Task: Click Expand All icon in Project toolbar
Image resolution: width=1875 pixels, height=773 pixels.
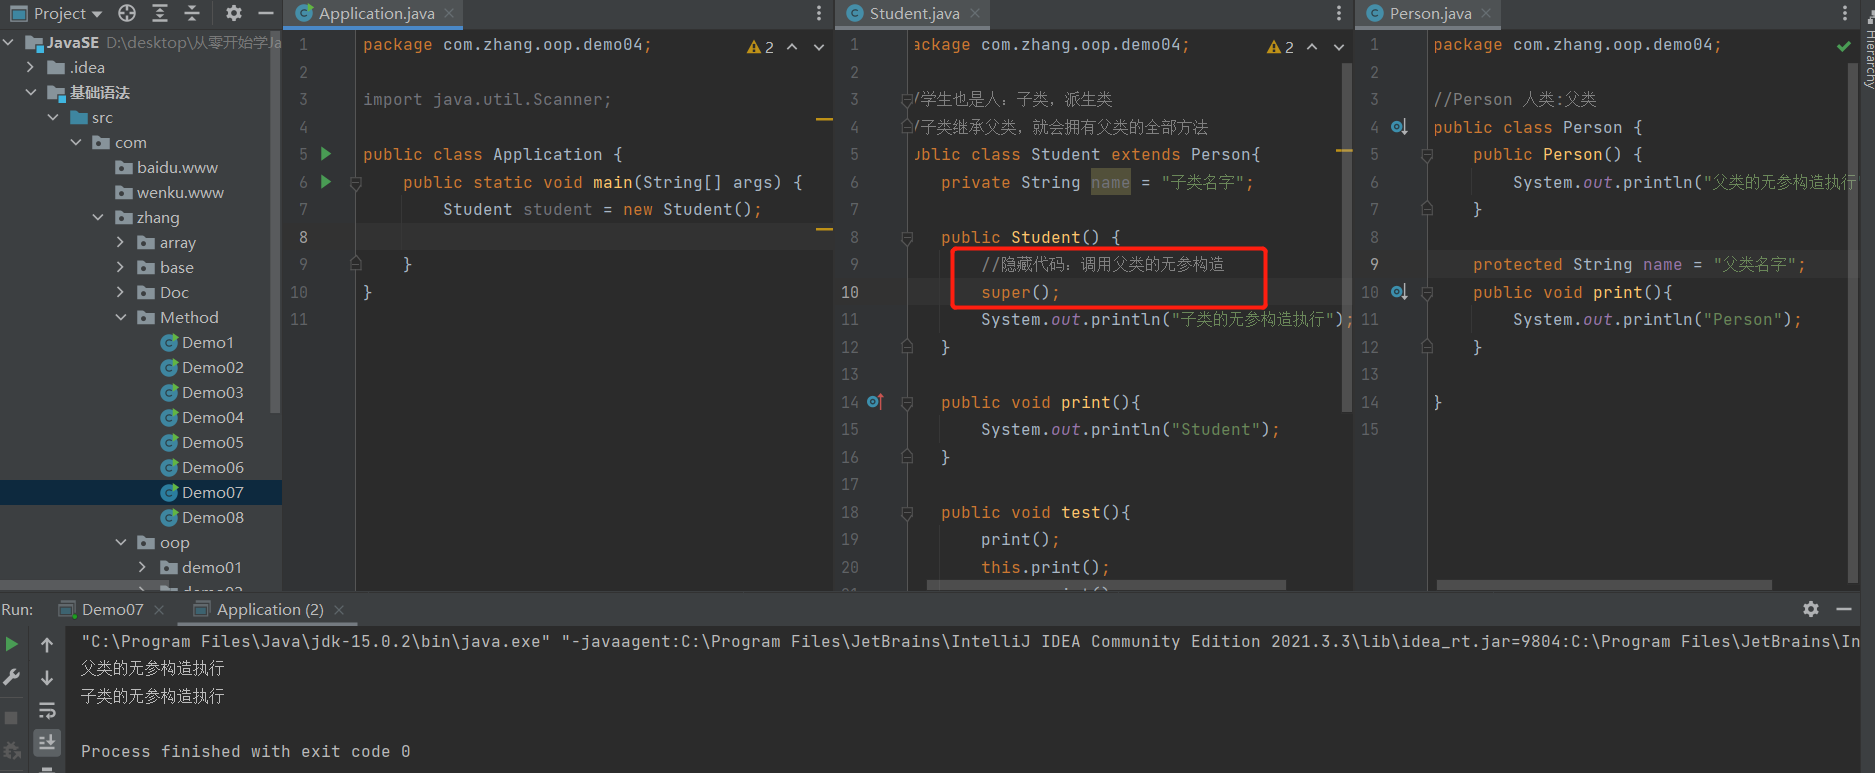Action: point(160,13)
